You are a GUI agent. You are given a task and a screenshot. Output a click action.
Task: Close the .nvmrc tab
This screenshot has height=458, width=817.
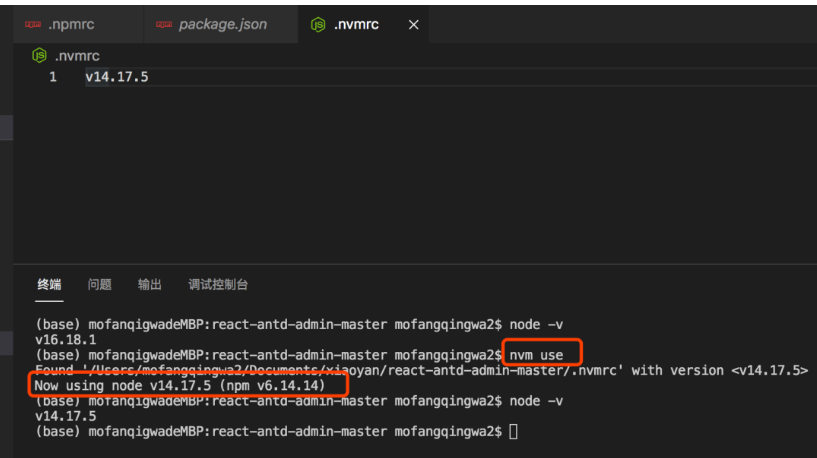413,24
